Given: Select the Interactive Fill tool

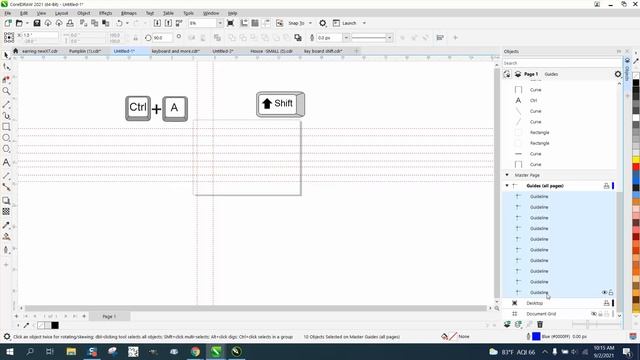Looking at the screenshot, I should 6,237.
